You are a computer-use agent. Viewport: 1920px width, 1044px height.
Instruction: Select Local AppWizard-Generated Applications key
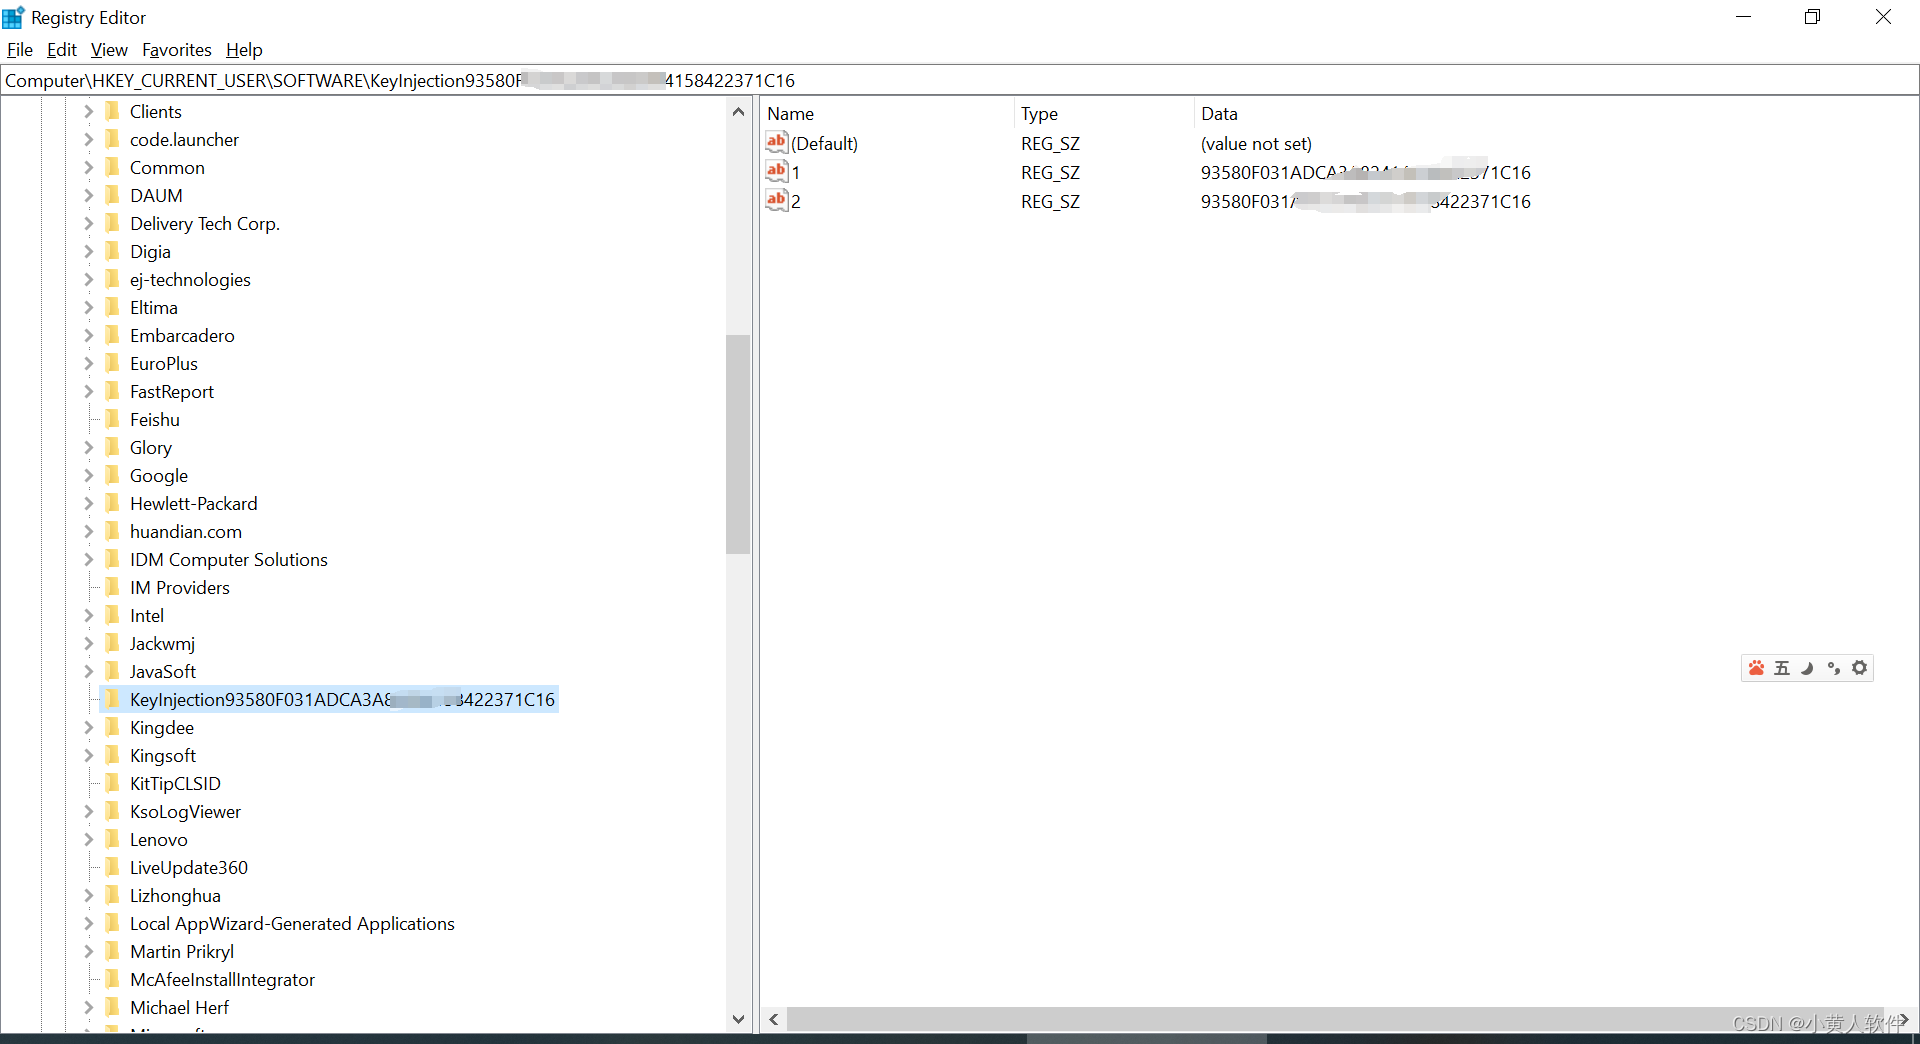coord(292,923)
